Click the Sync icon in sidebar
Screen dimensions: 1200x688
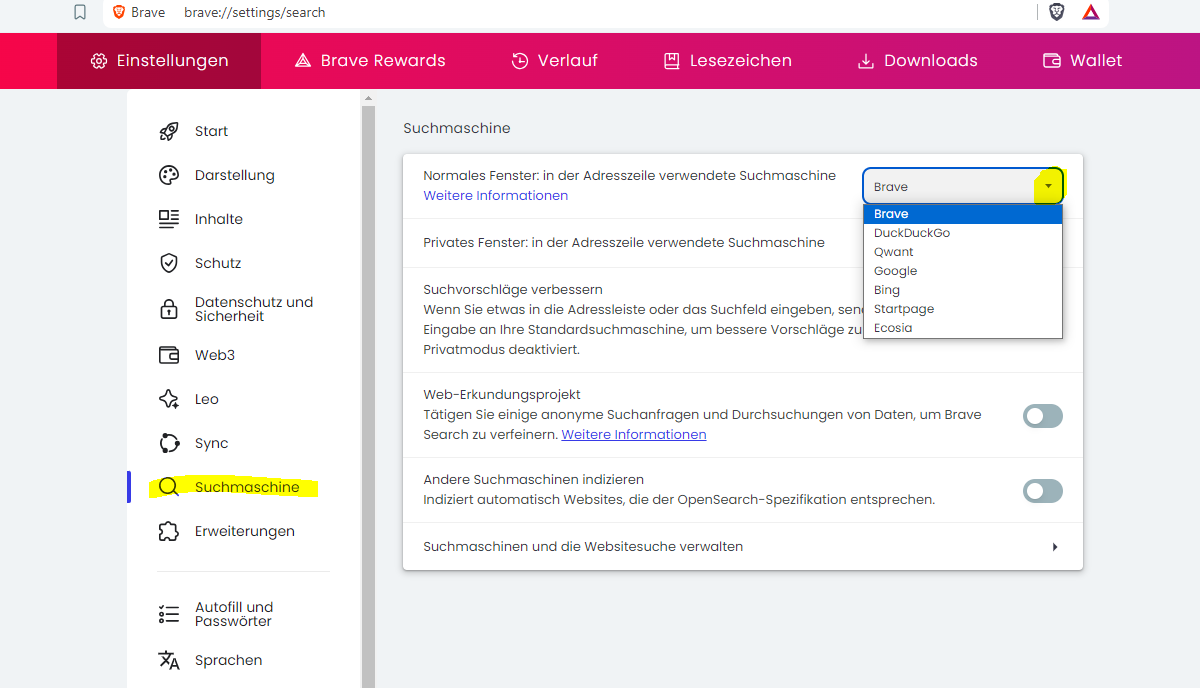click(169, 443)
